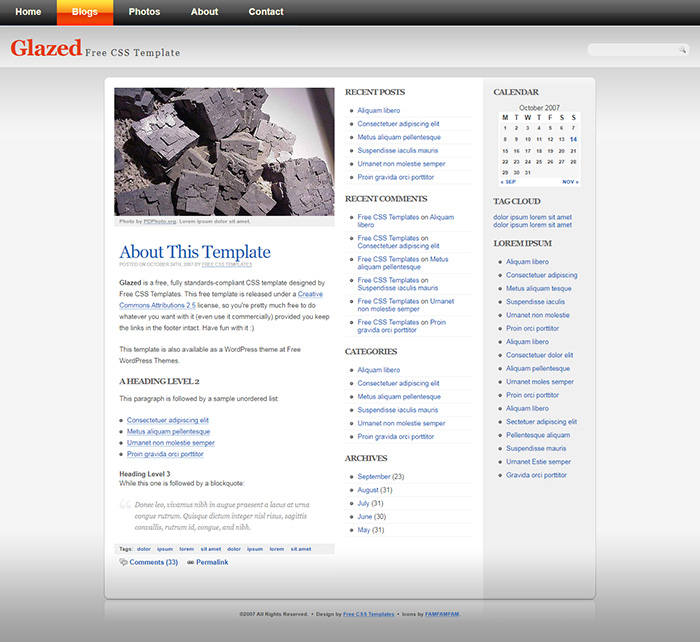Open Urnanet non molestie under Lorem Ipsum
Screen dimensions: 700x642
[538, 315]
